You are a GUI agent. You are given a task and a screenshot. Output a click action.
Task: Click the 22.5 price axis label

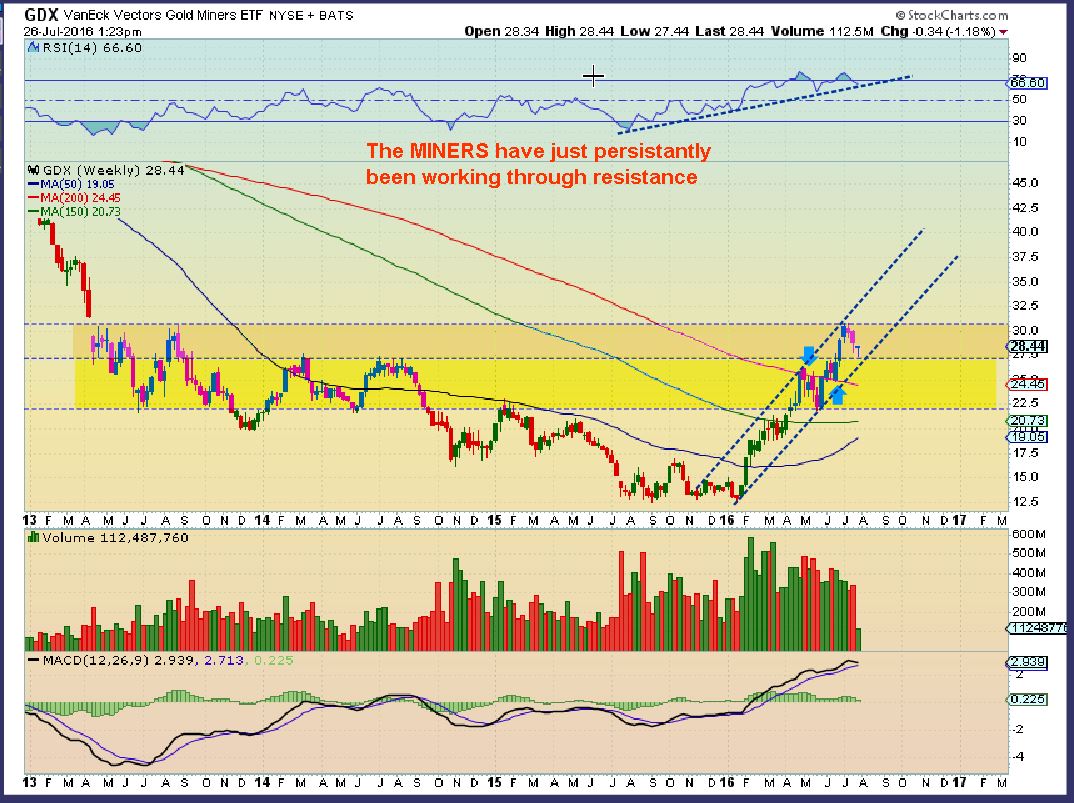(x=1025, y=403)
